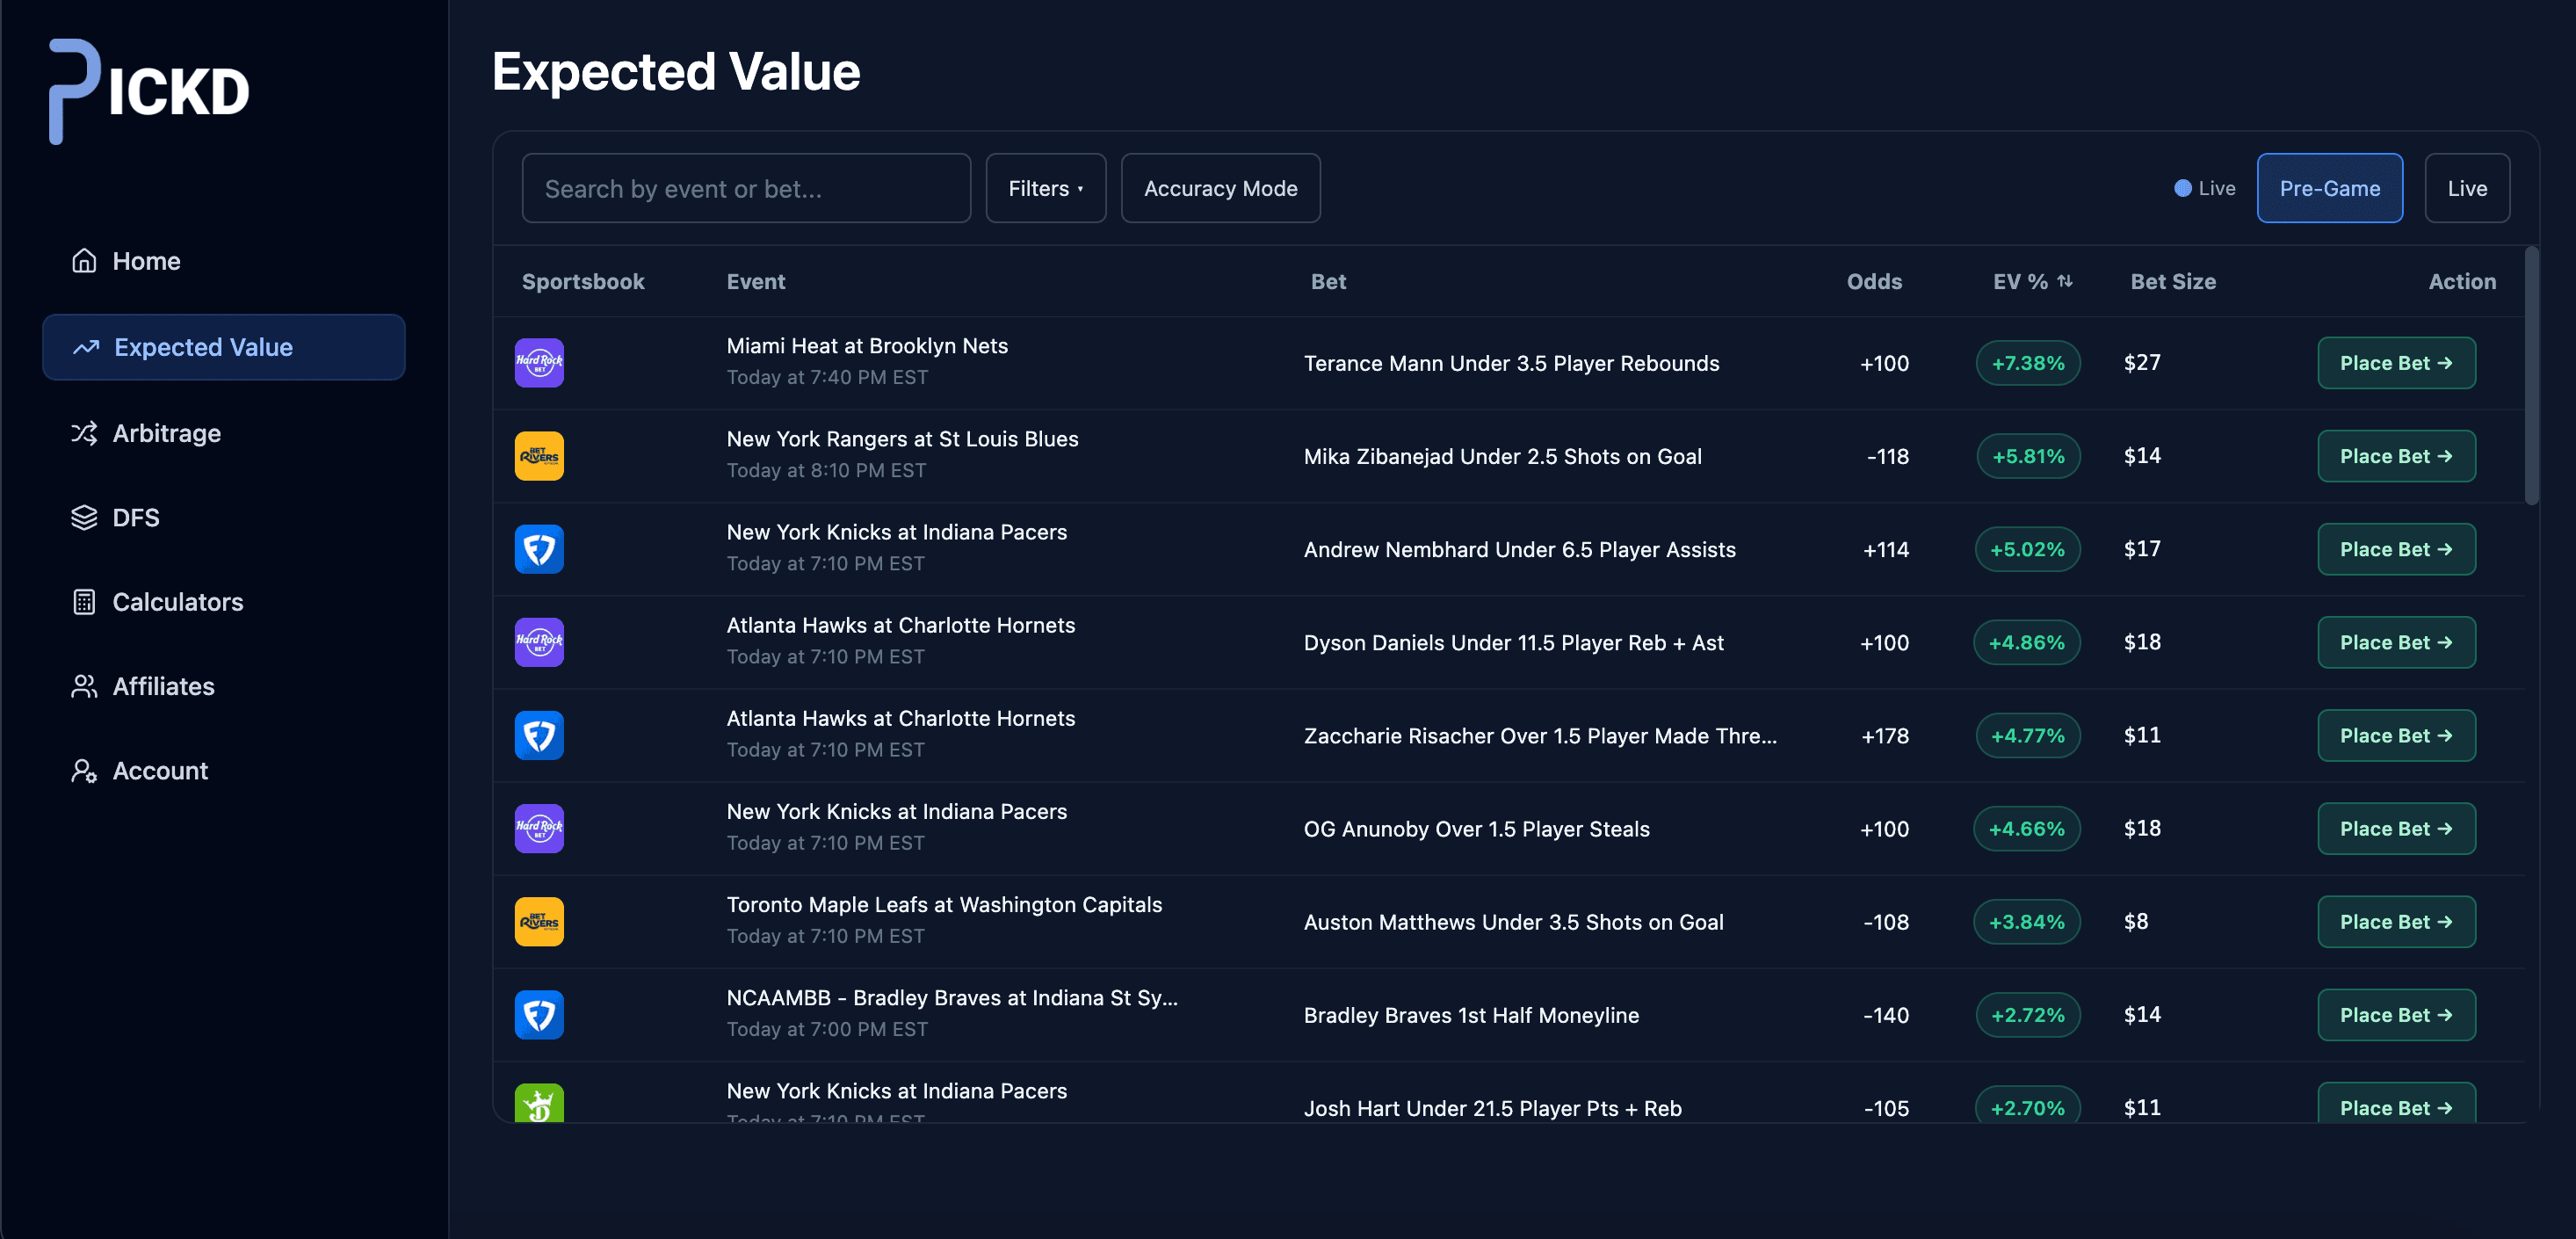
Task: Open the DFS section
Action: [x=136, y=517]
